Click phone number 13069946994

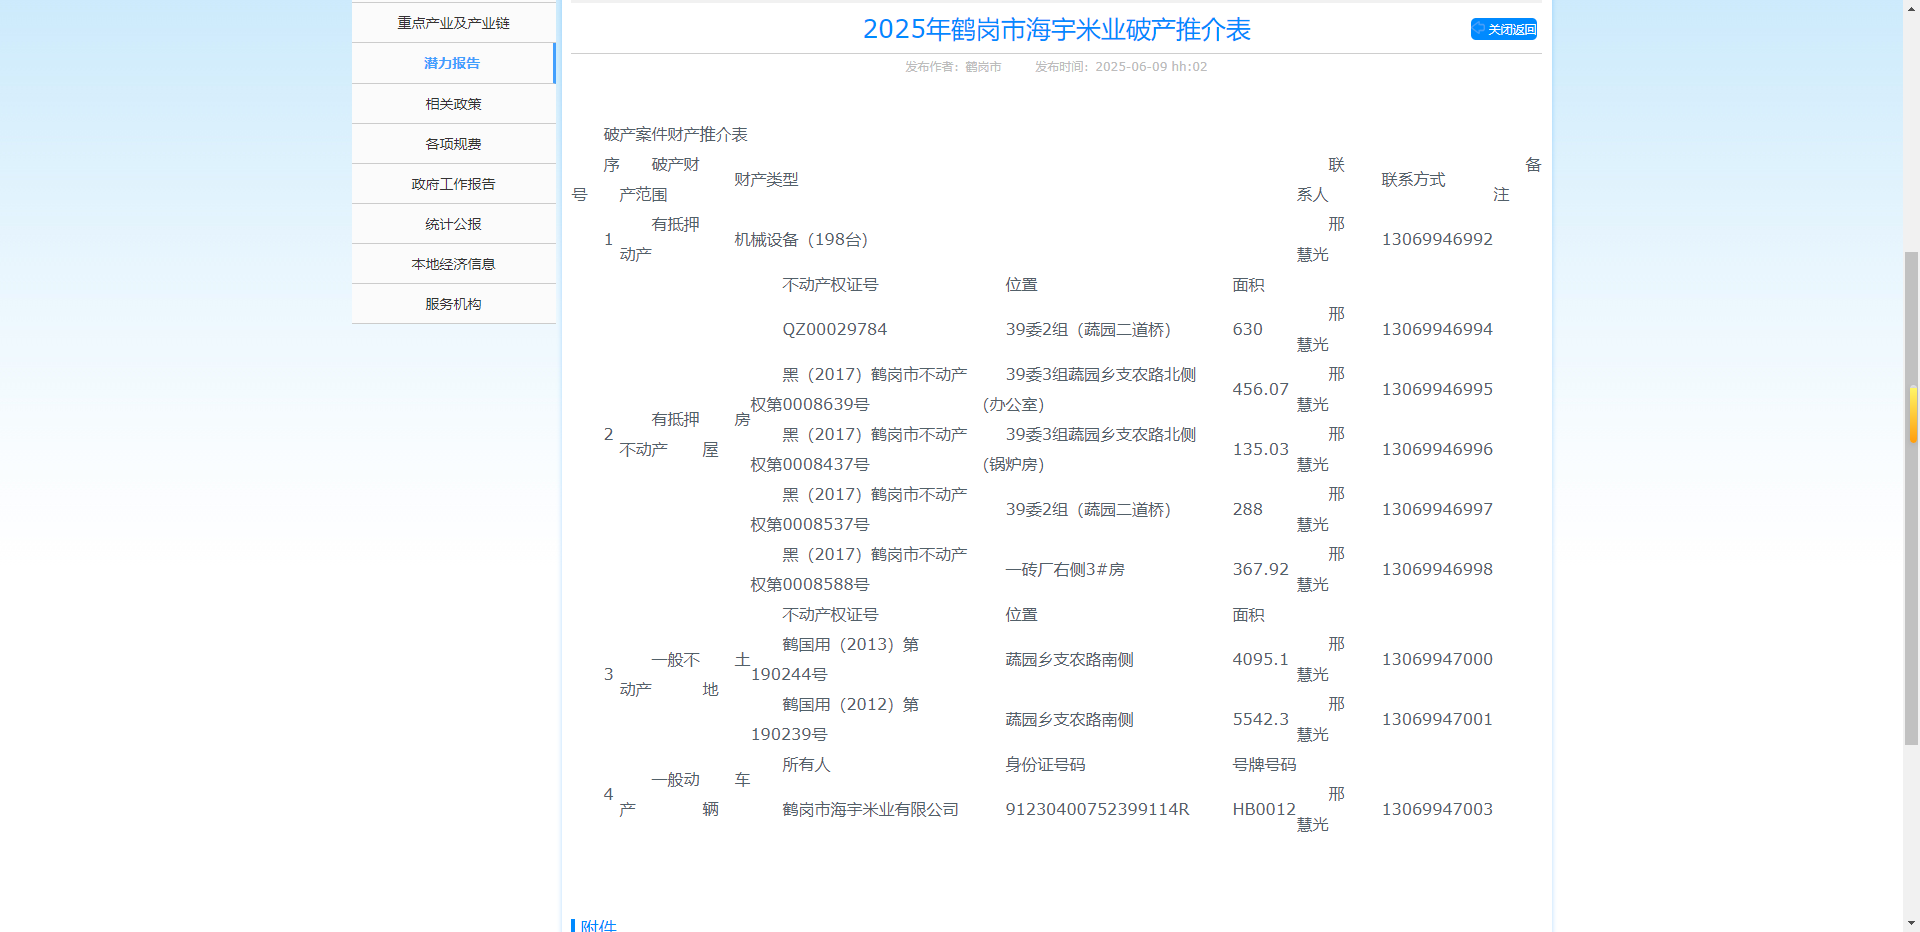1437,329
